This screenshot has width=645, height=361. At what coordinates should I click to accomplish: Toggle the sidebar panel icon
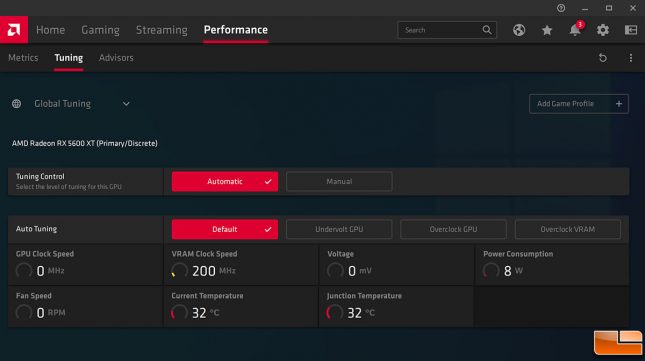631,30
